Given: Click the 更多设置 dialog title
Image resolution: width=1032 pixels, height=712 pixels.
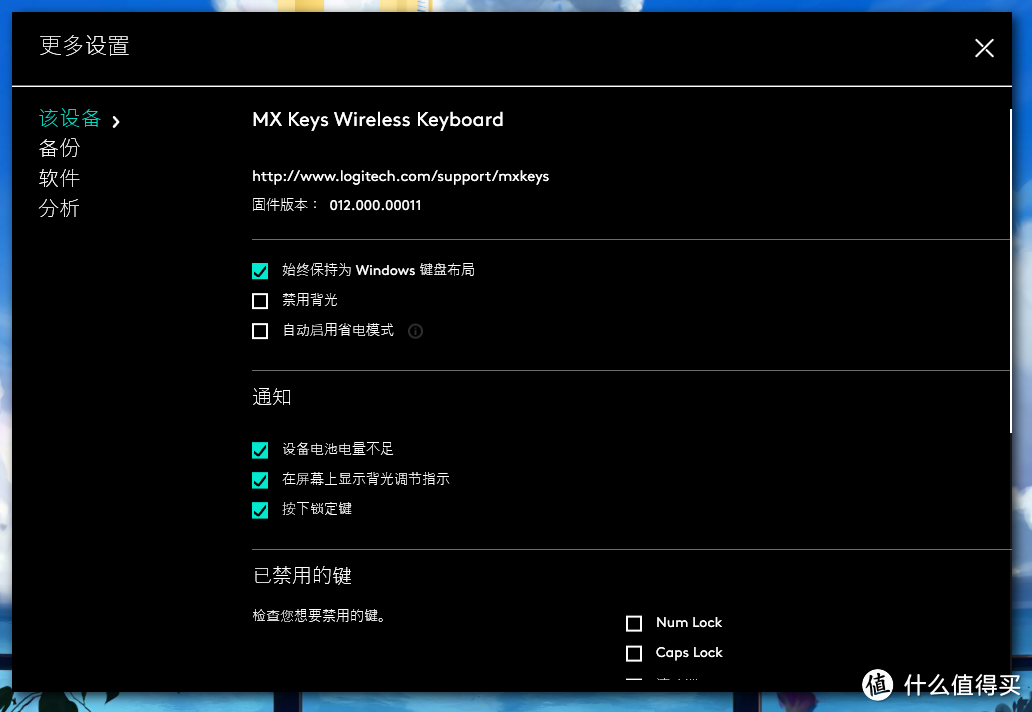Looking at the screenshot, I should coord(84,46).
